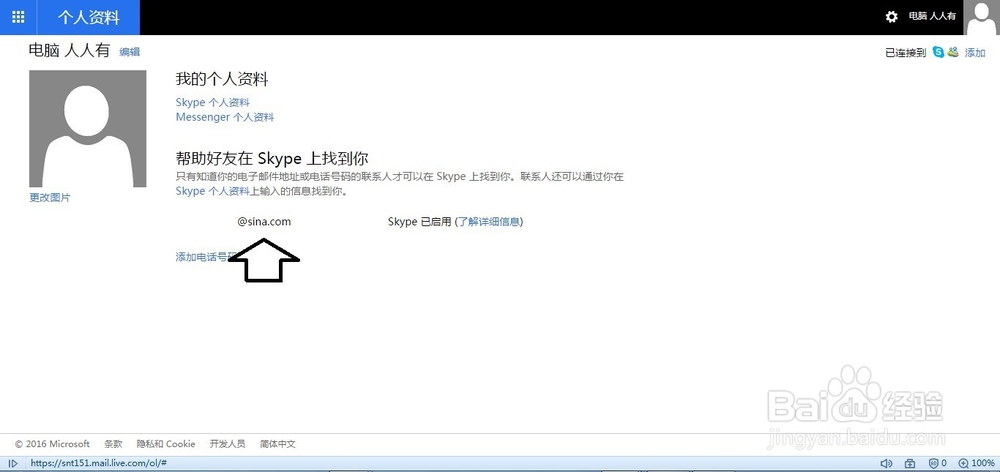The height and width of the screenshot is (472, 1000).
Task: Open the app launcher grid icon
Action: [18, 17]
